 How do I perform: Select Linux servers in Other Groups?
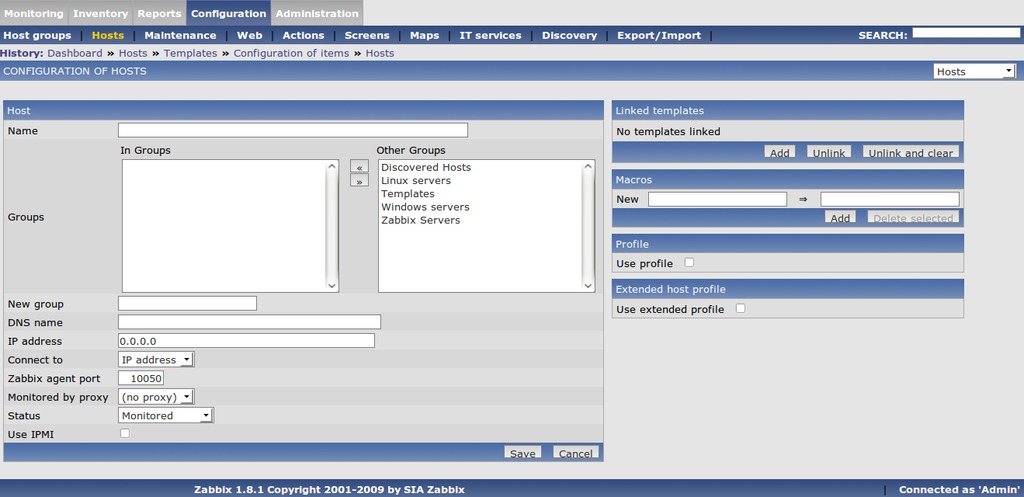click(x=416, y=180)
